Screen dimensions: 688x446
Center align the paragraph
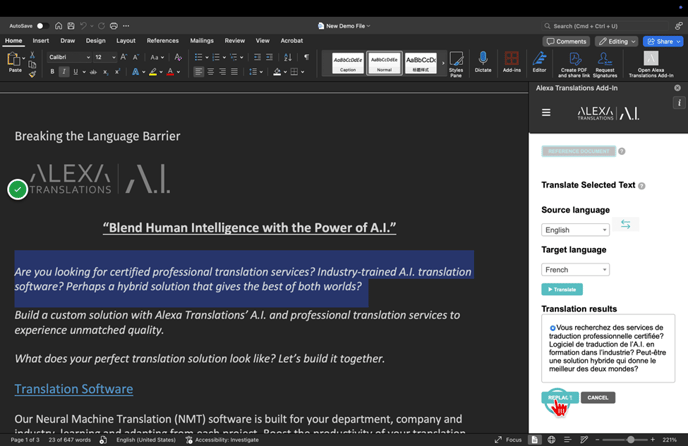pyautogui.click(x=211, y=72)
